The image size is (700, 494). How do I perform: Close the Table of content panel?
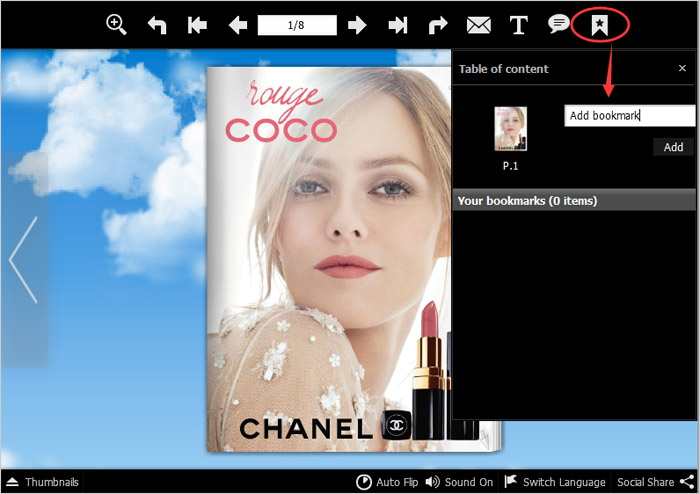click(x=682, y=69)
